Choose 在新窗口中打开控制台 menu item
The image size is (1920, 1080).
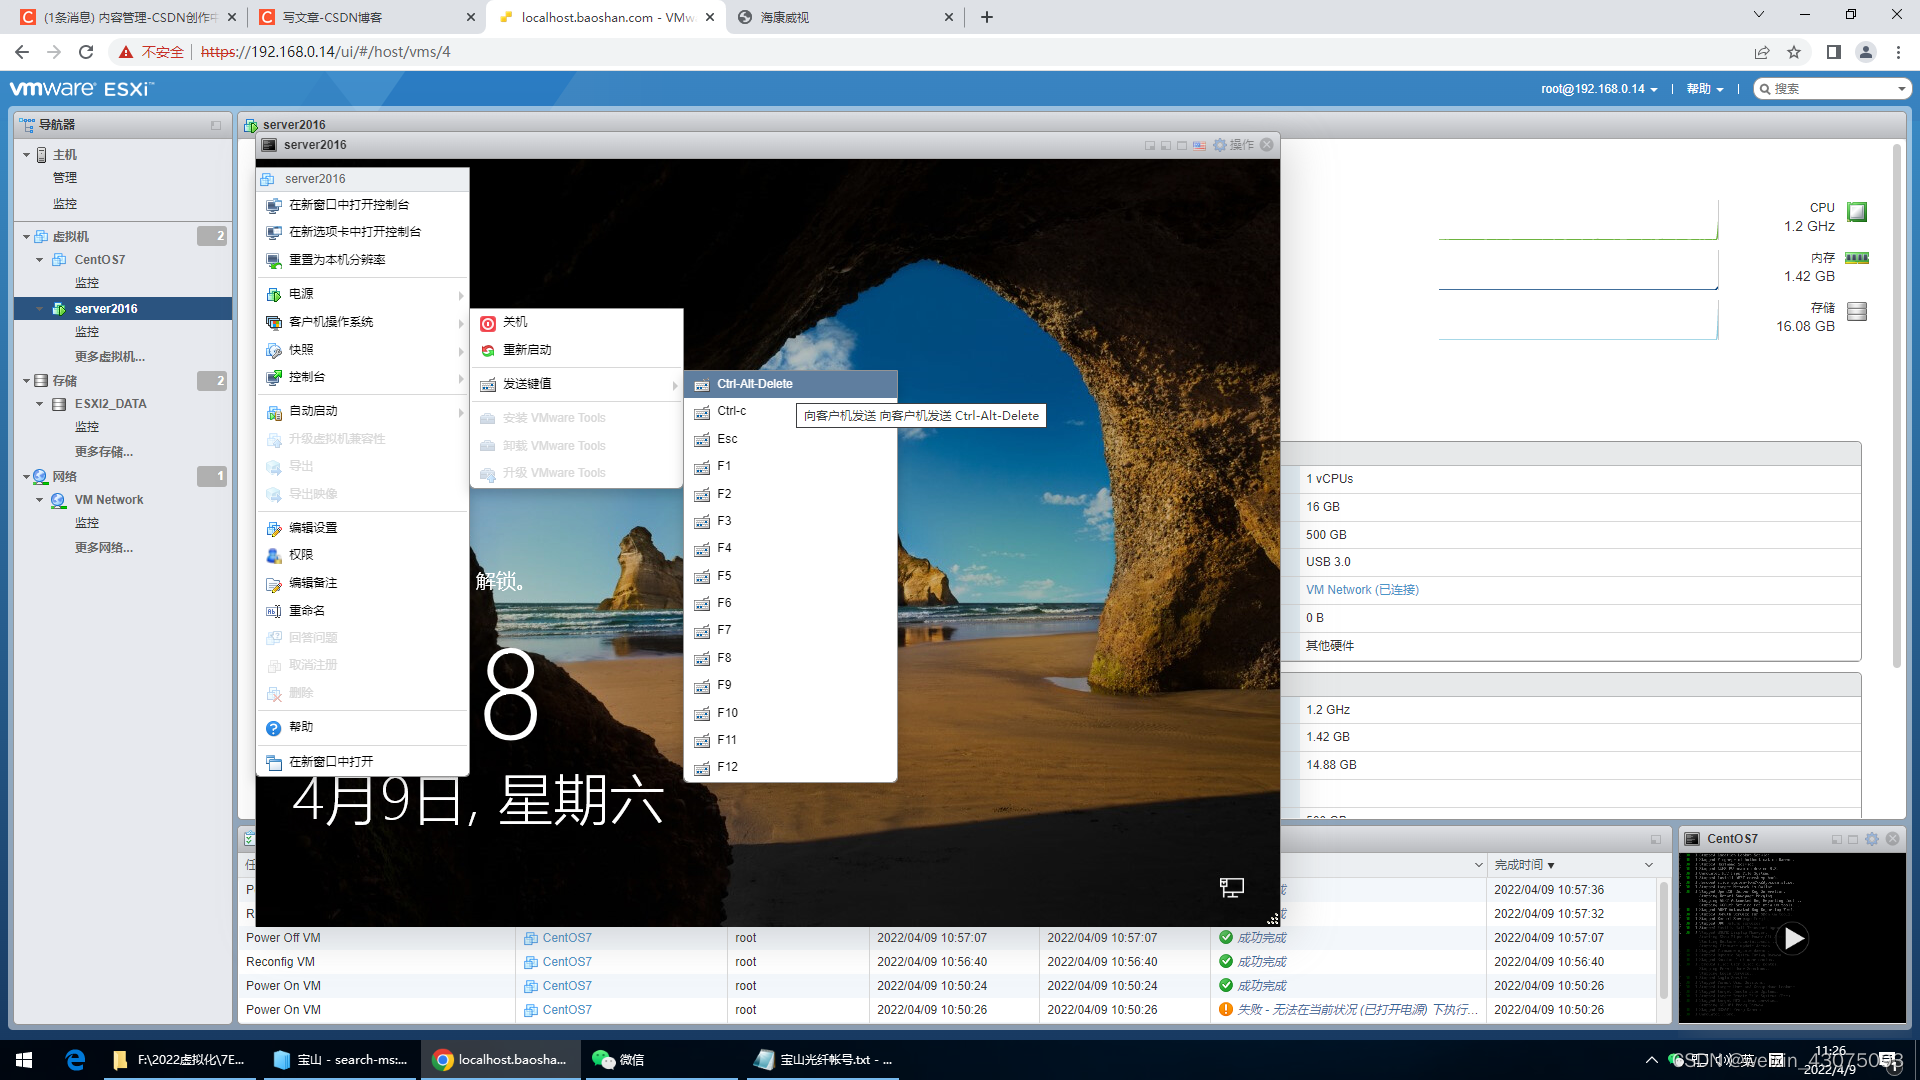[x=348, y=205]
